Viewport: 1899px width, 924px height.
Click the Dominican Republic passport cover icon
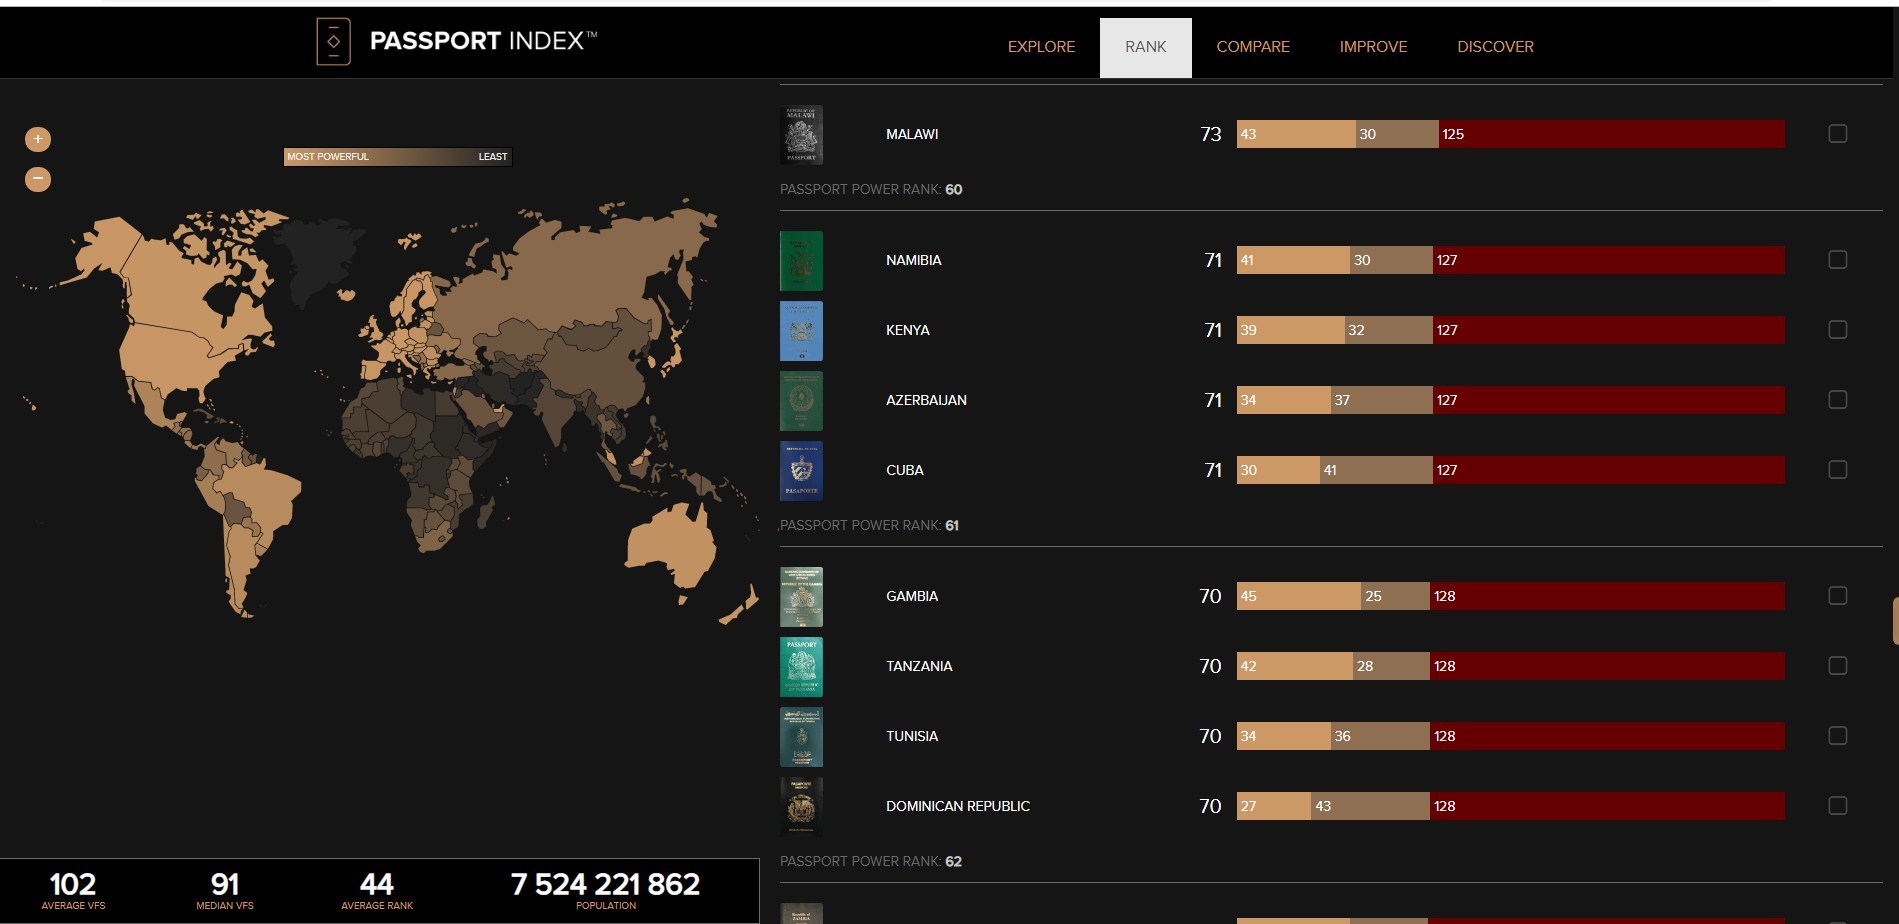[801, 806]
